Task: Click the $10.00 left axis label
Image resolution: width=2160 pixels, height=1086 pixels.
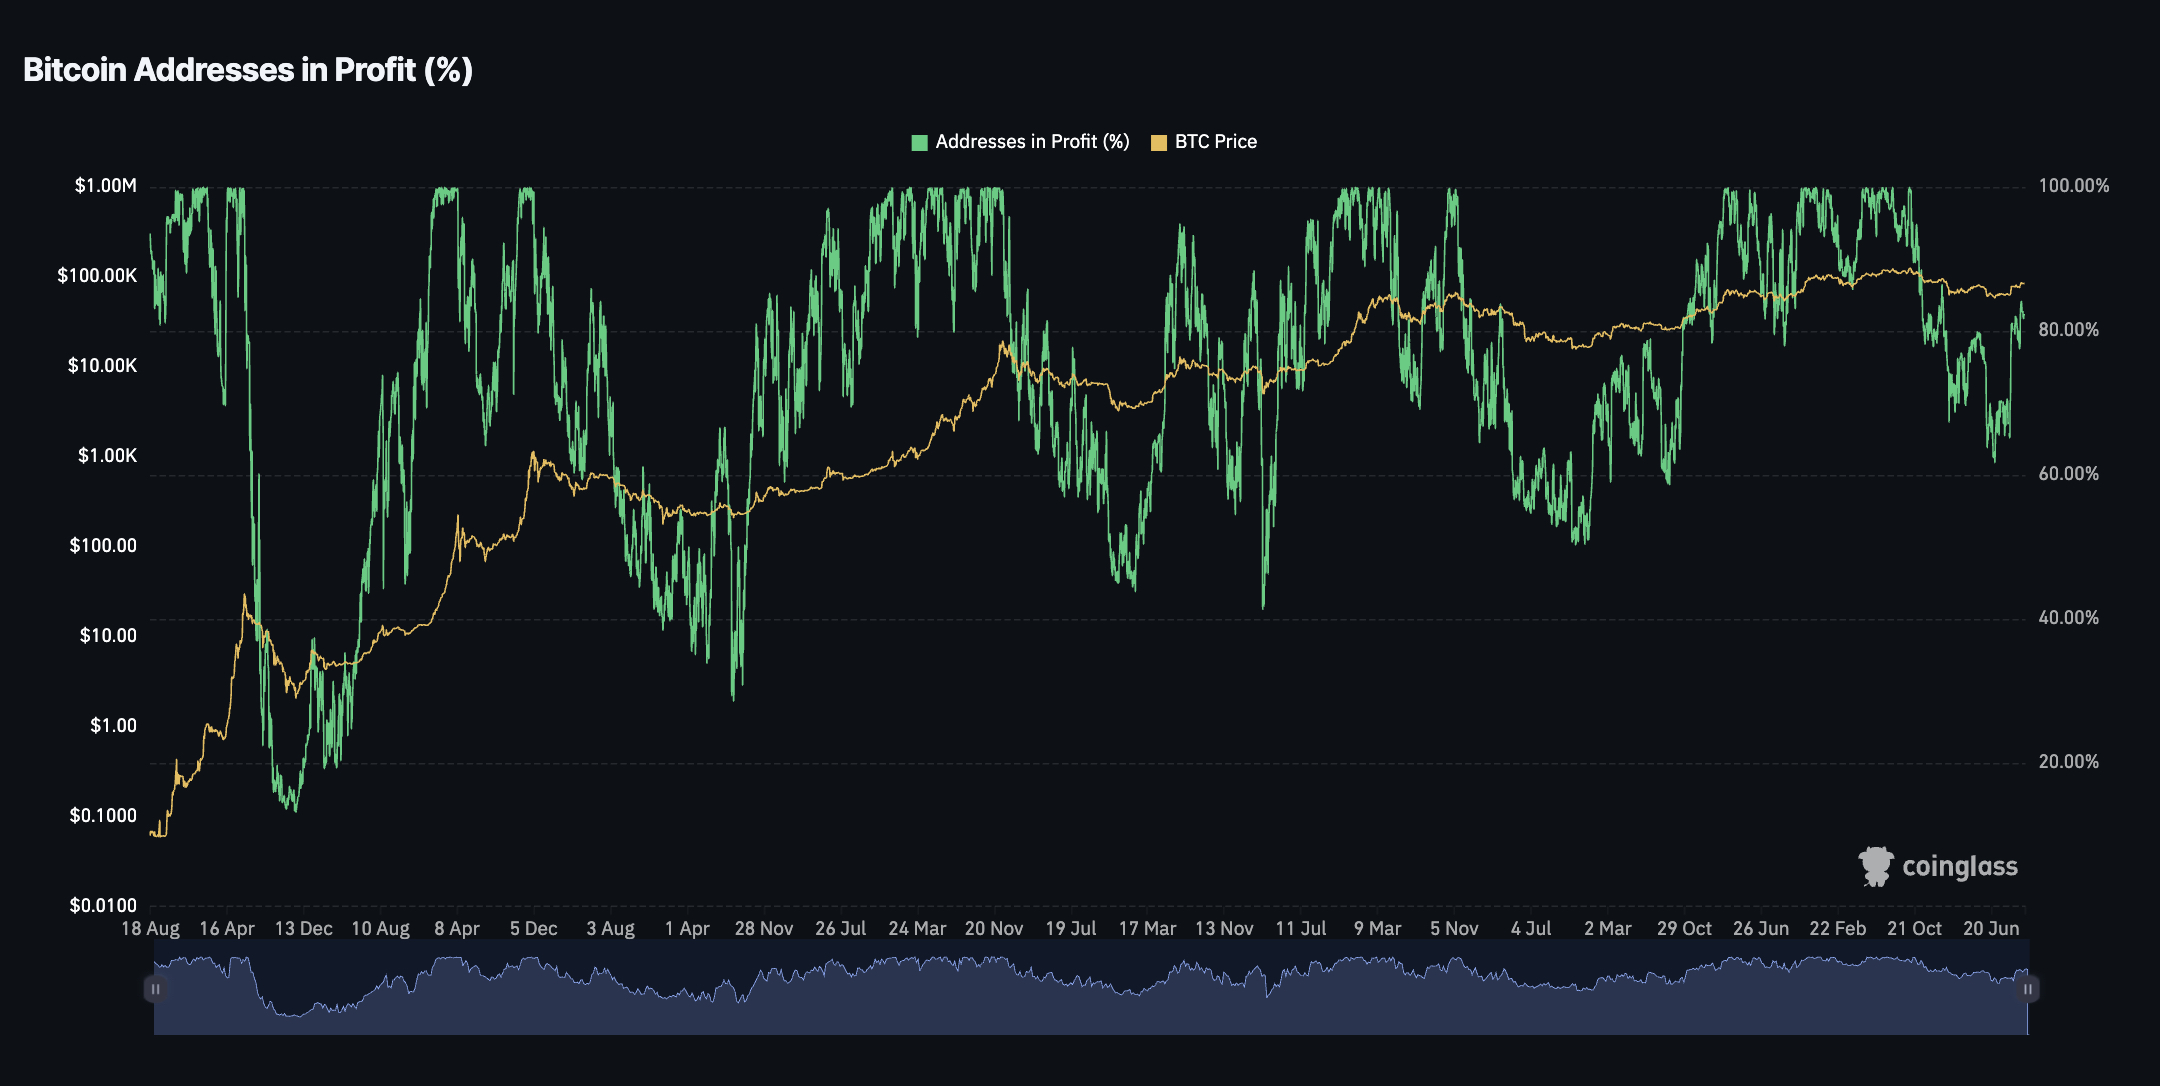Action: [x=108, y=636]
